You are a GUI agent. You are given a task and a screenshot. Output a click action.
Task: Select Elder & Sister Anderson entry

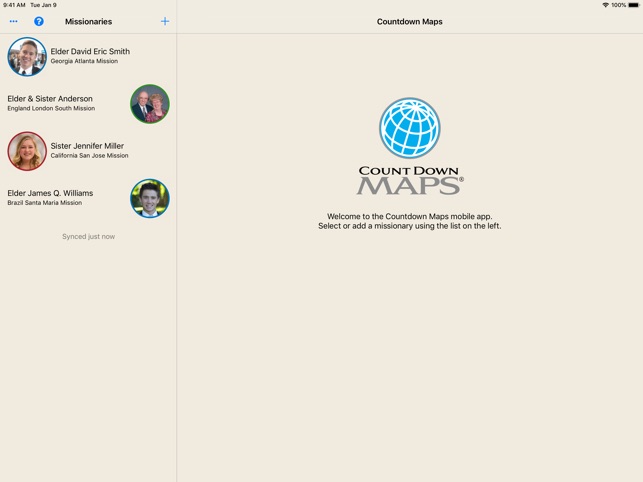click(88, 104)
